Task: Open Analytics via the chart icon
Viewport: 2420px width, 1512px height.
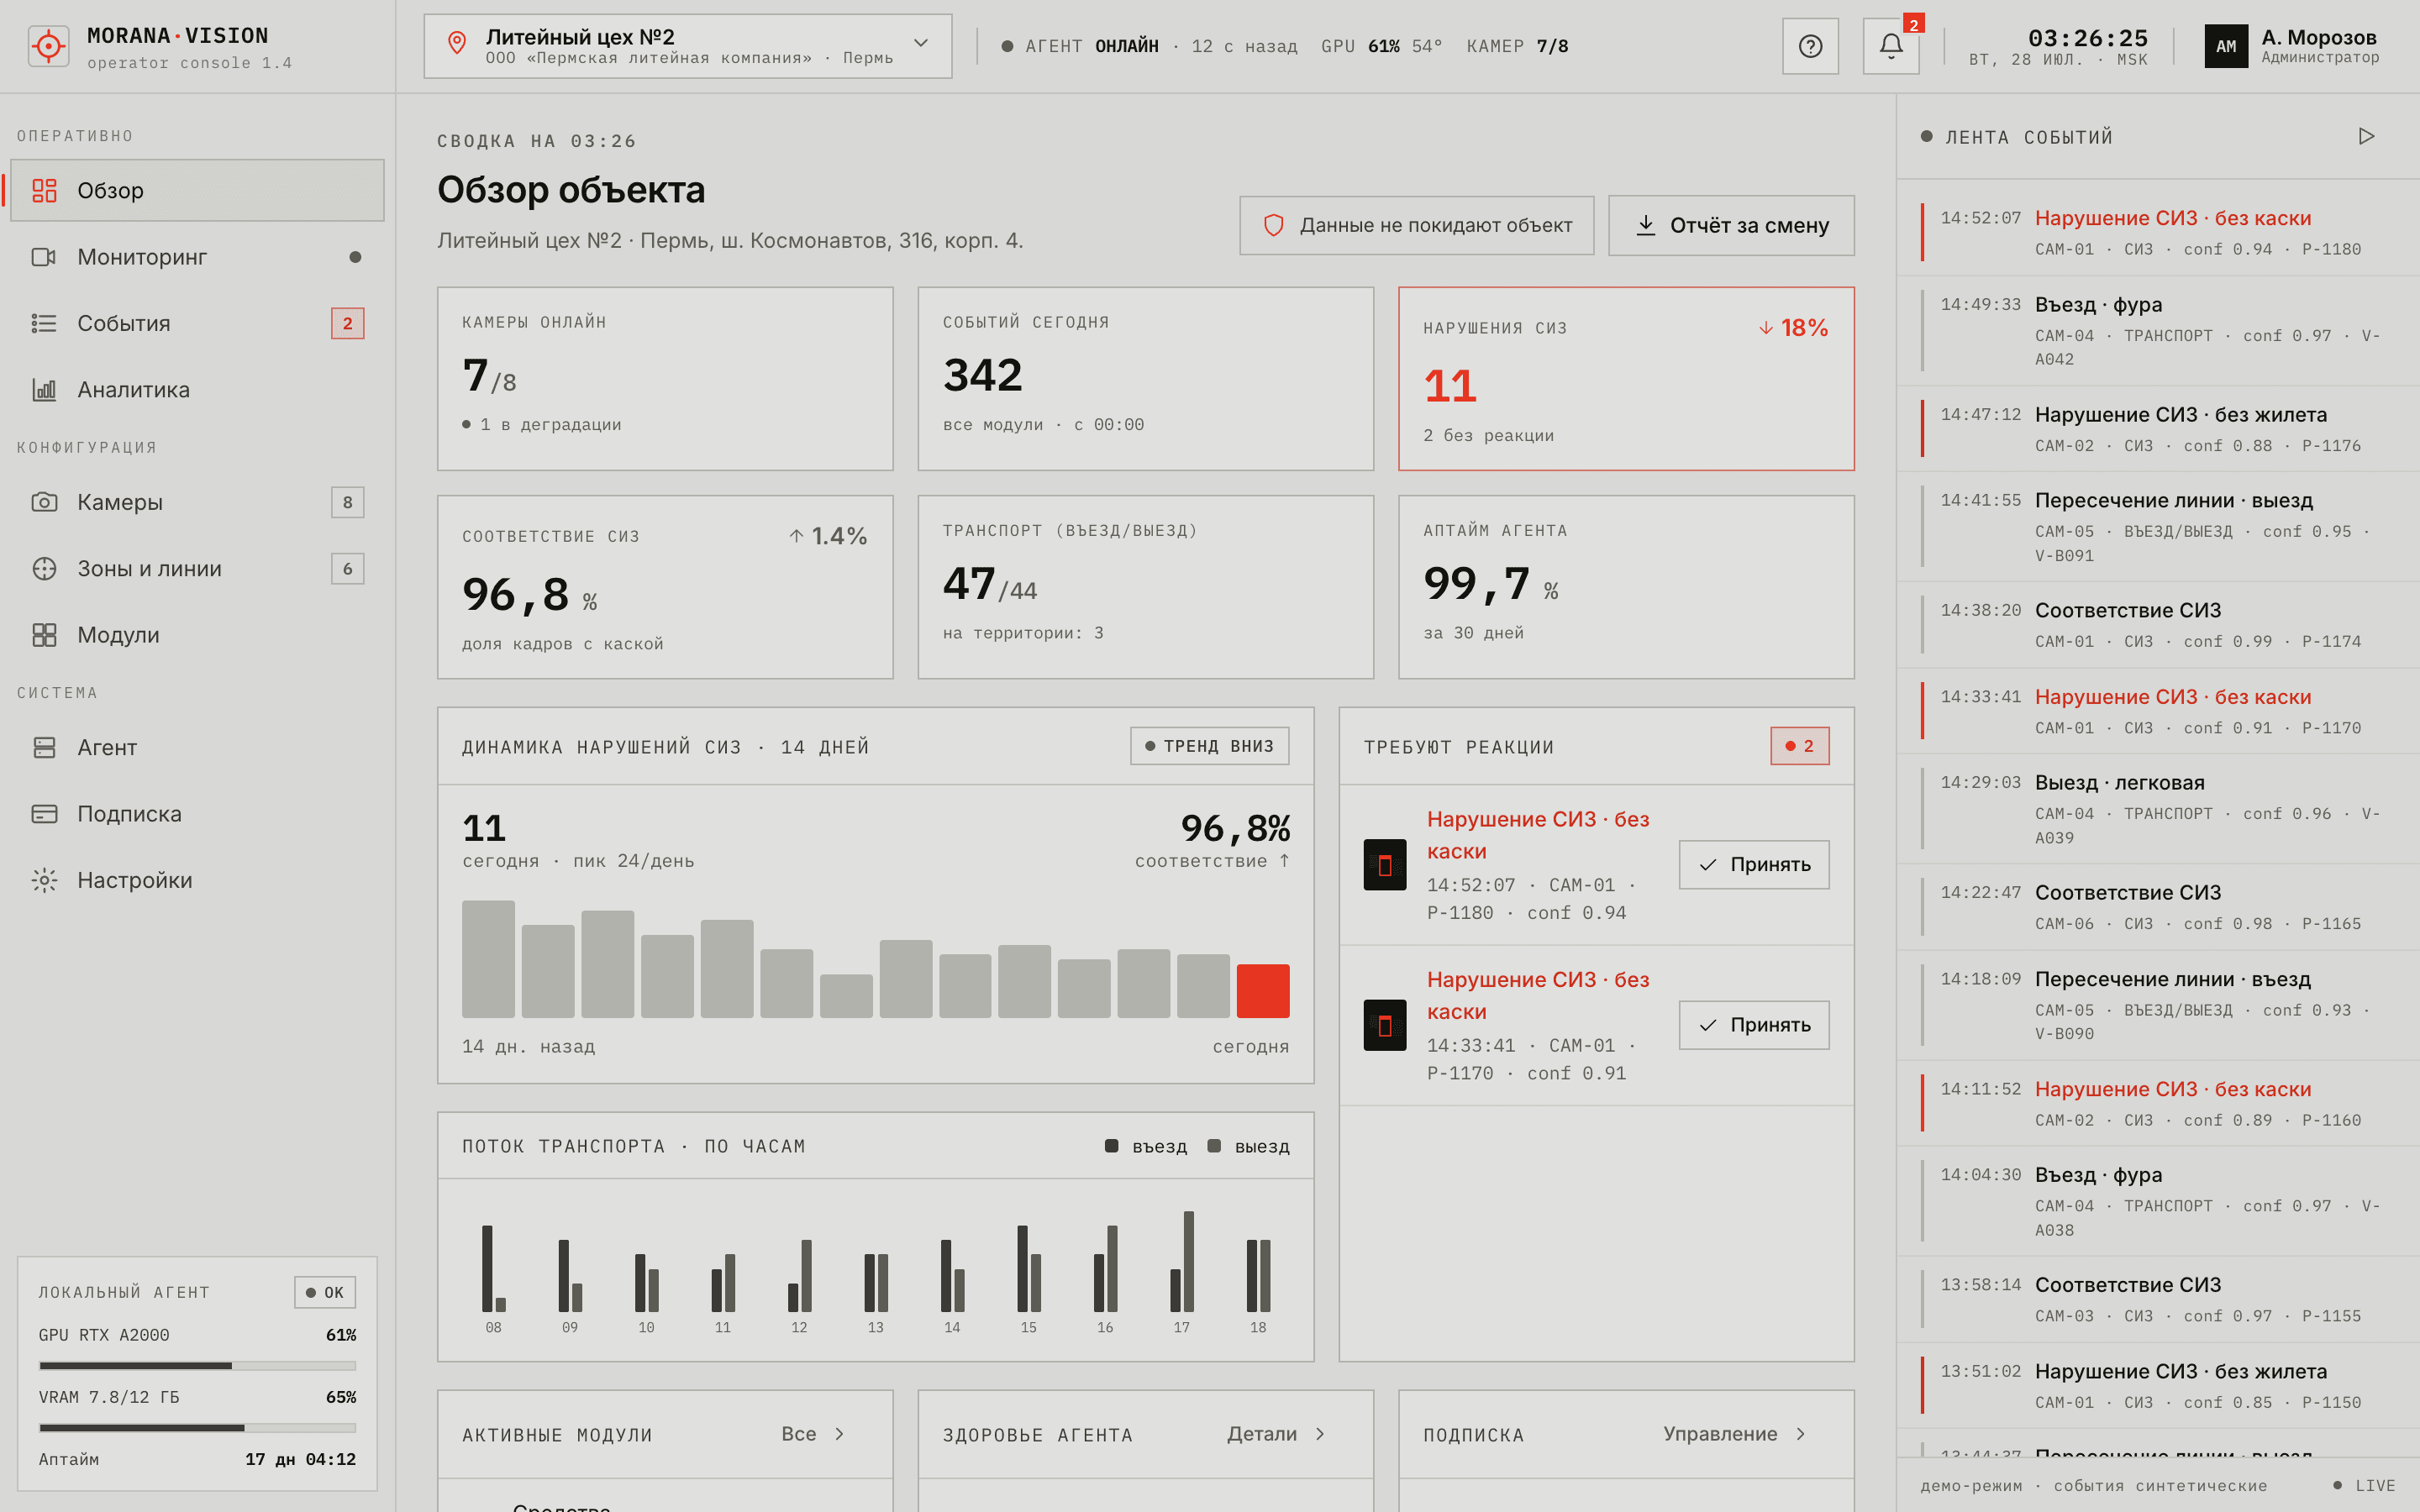Action: point(44,390)
